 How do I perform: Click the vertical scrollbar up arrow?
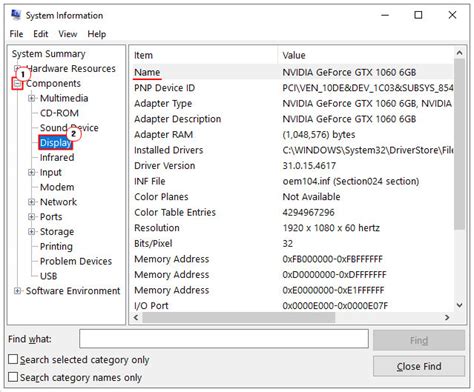(x=459, y=53)
